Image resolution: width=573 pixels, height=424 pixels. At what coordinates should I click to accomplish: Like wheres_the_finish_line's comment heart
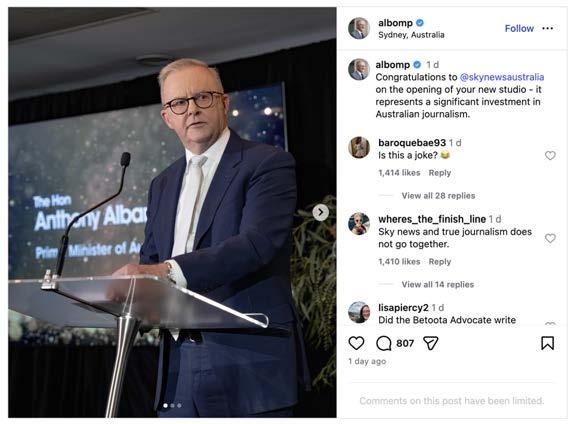pos(550,238)
